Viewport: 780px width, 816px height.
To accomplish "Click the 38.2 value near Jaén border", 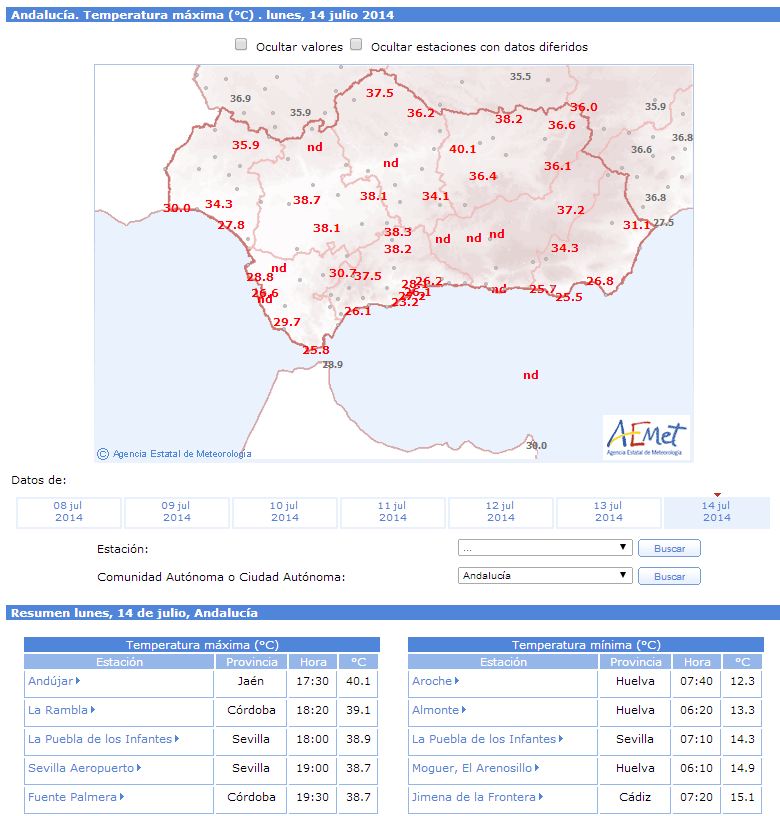I will pyautogui.click(x=509, y=119).
